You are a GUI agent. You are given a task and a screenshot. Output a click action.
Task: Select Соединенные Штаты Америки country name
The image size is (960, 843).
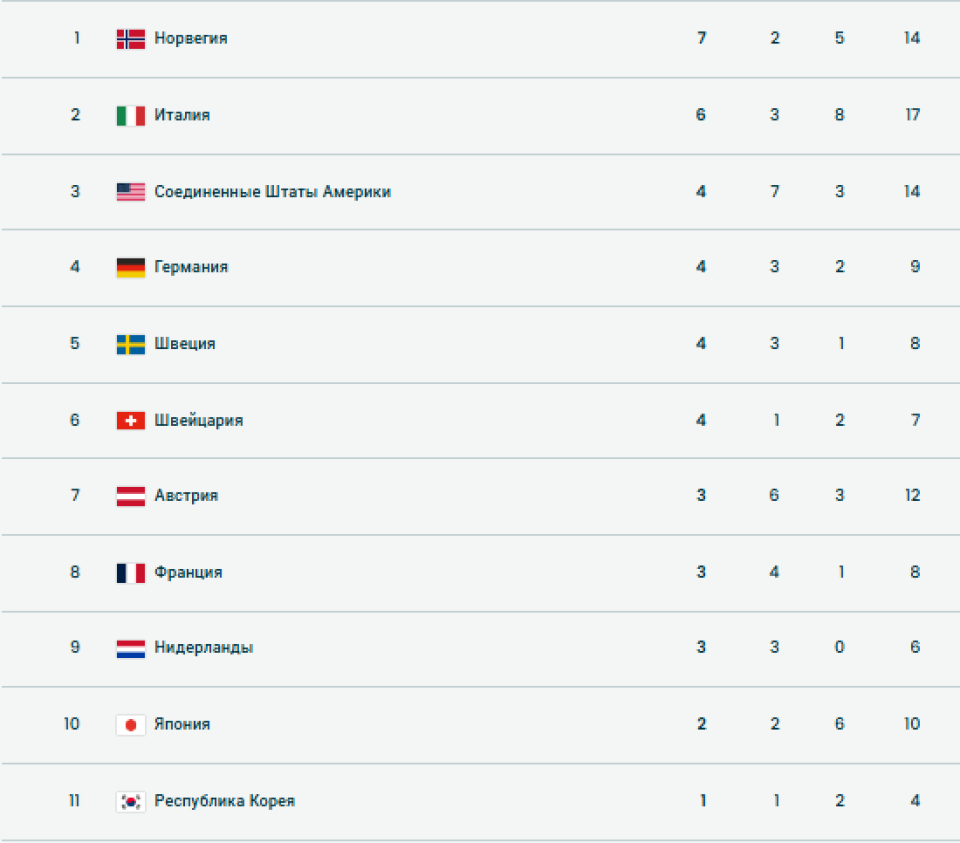[x=272, y=192]
